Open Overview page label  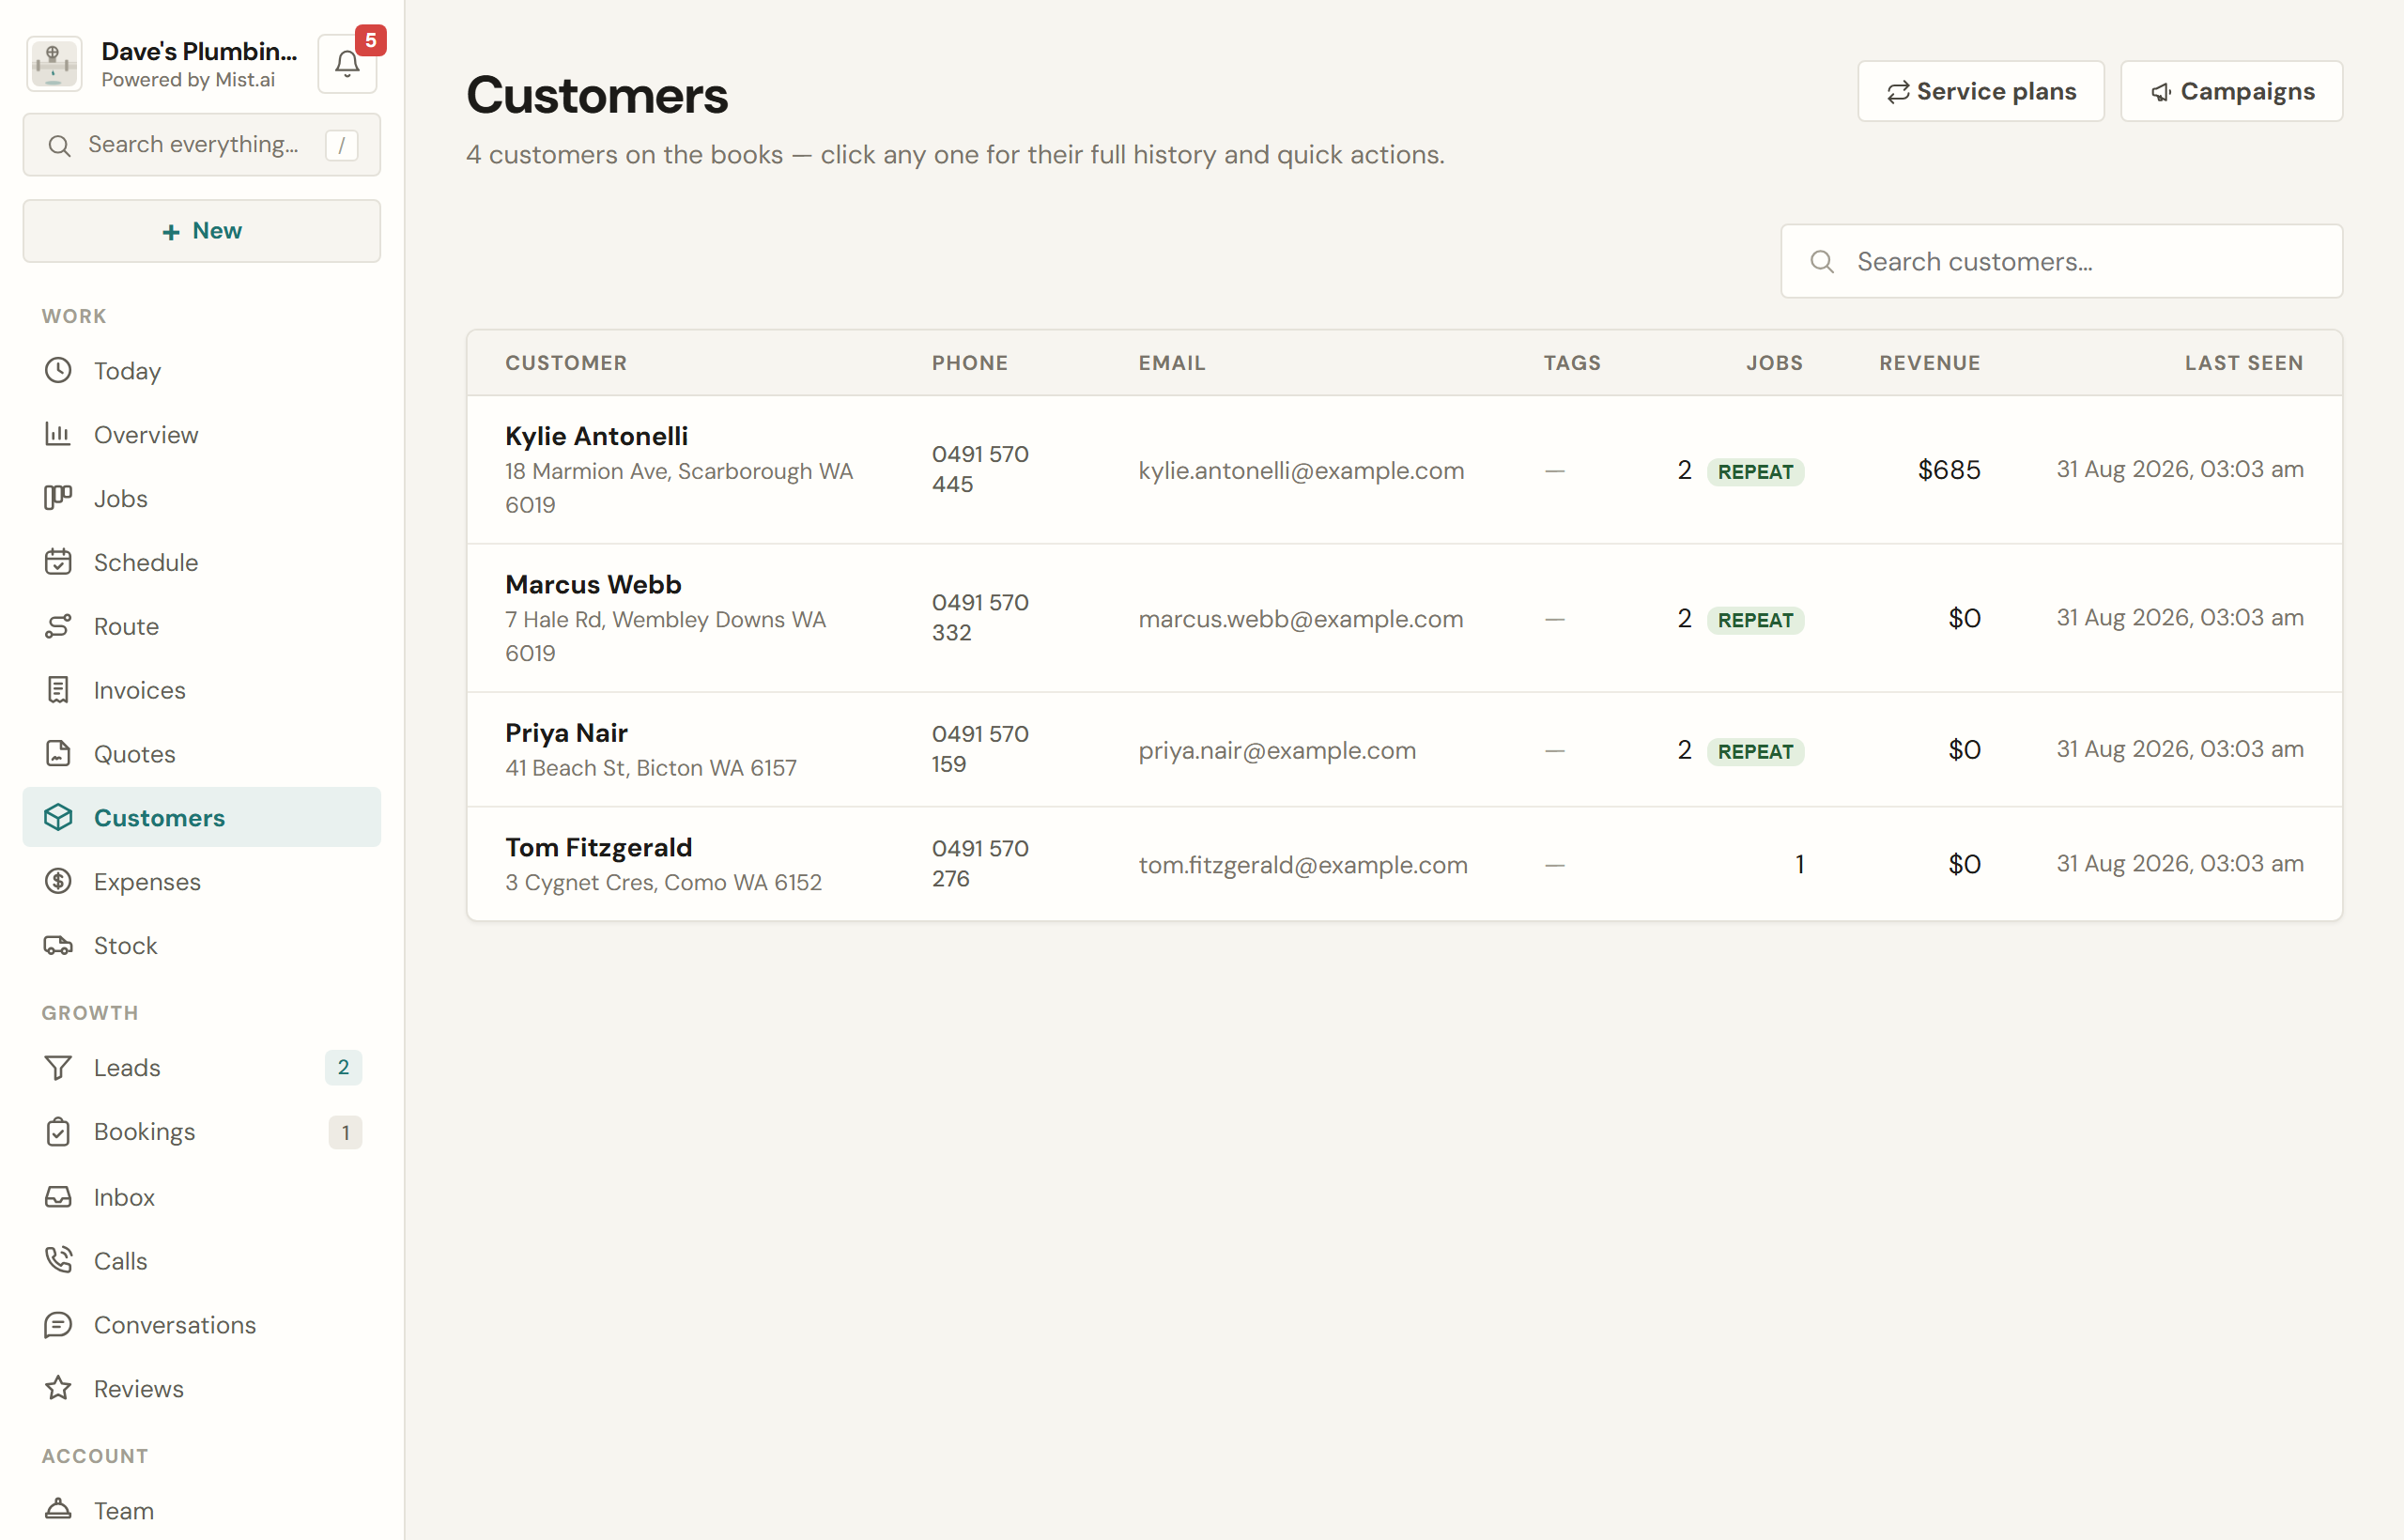click(146, 435)
